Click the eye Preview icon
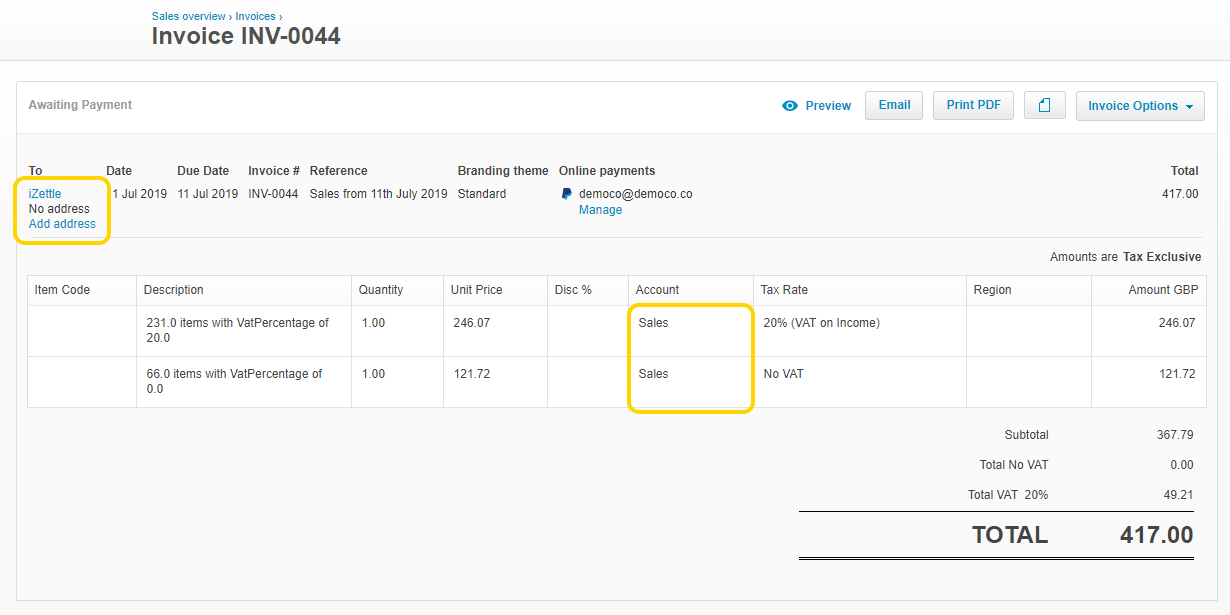 pos(790,106)
